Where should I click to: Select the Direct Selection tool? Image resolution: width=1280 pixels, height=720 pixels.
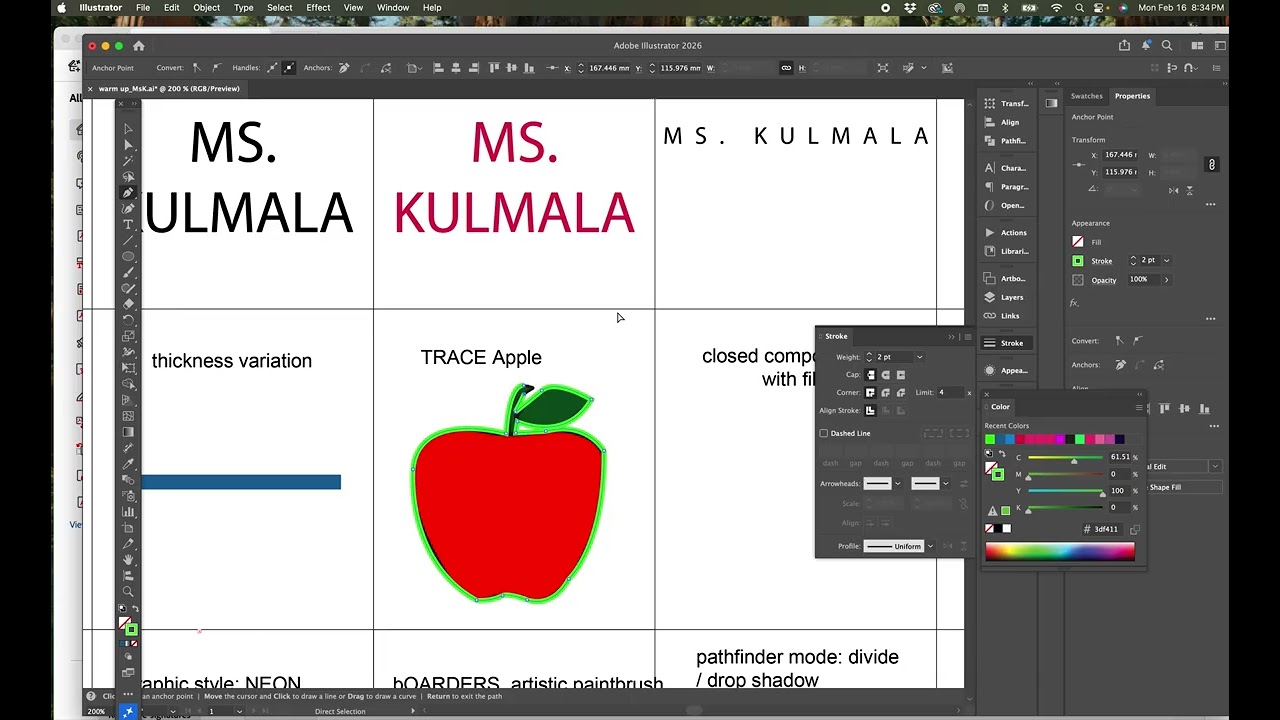coord(128,145)
